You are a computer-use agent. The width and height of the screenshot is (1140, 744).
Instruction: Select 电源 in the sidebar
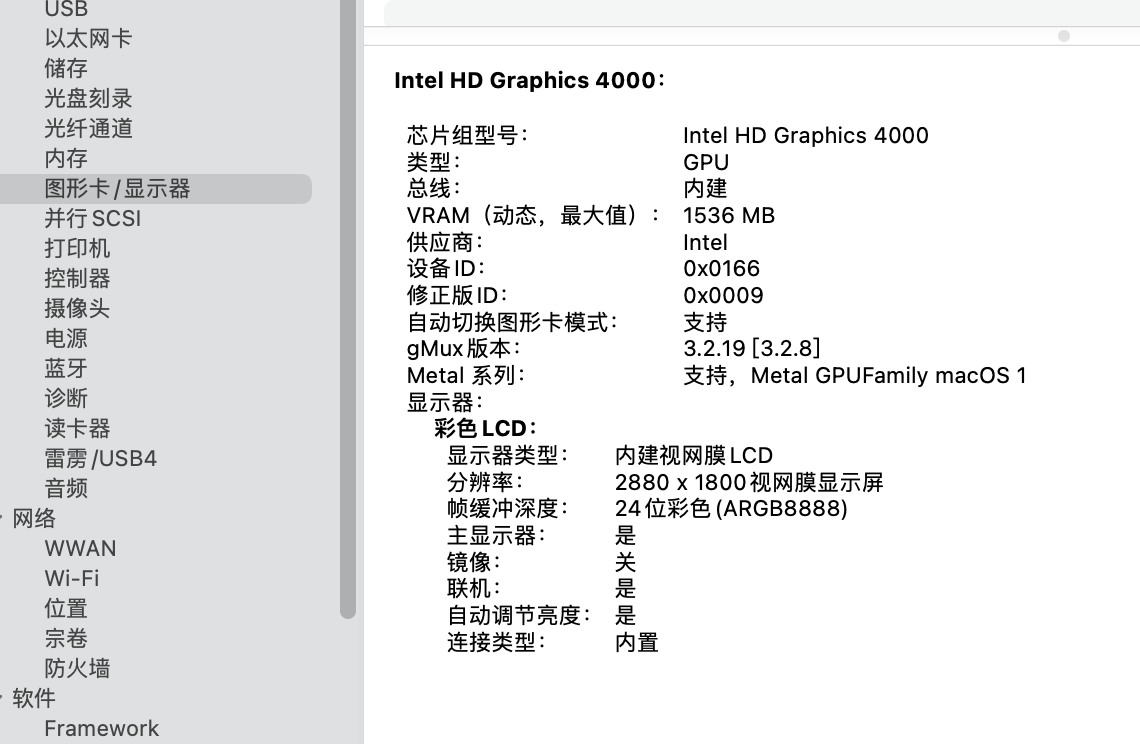(66, 338)
